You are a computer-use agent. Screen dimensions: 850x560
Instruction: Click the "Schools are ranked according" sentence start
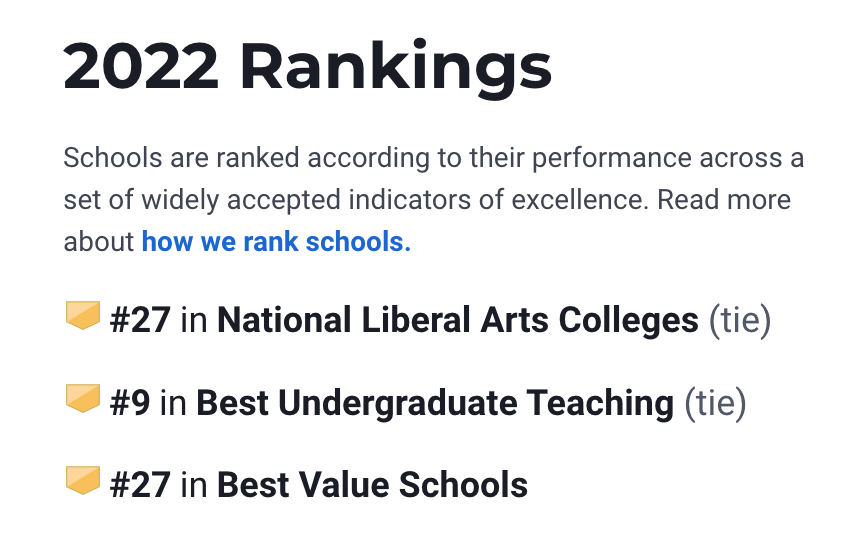click(x=180, y=158)
